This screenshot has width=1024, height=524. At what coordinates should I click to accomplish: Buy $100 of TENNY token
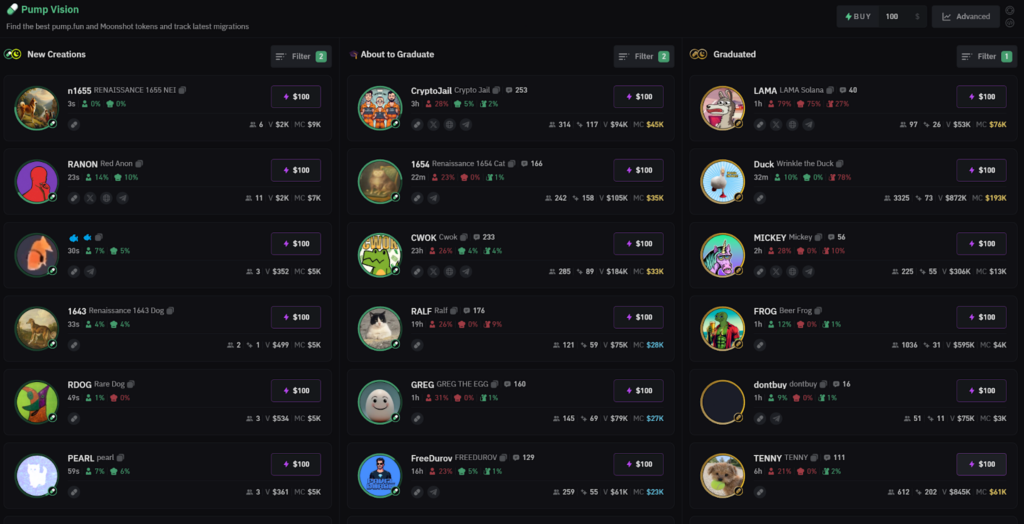point(982,464)
